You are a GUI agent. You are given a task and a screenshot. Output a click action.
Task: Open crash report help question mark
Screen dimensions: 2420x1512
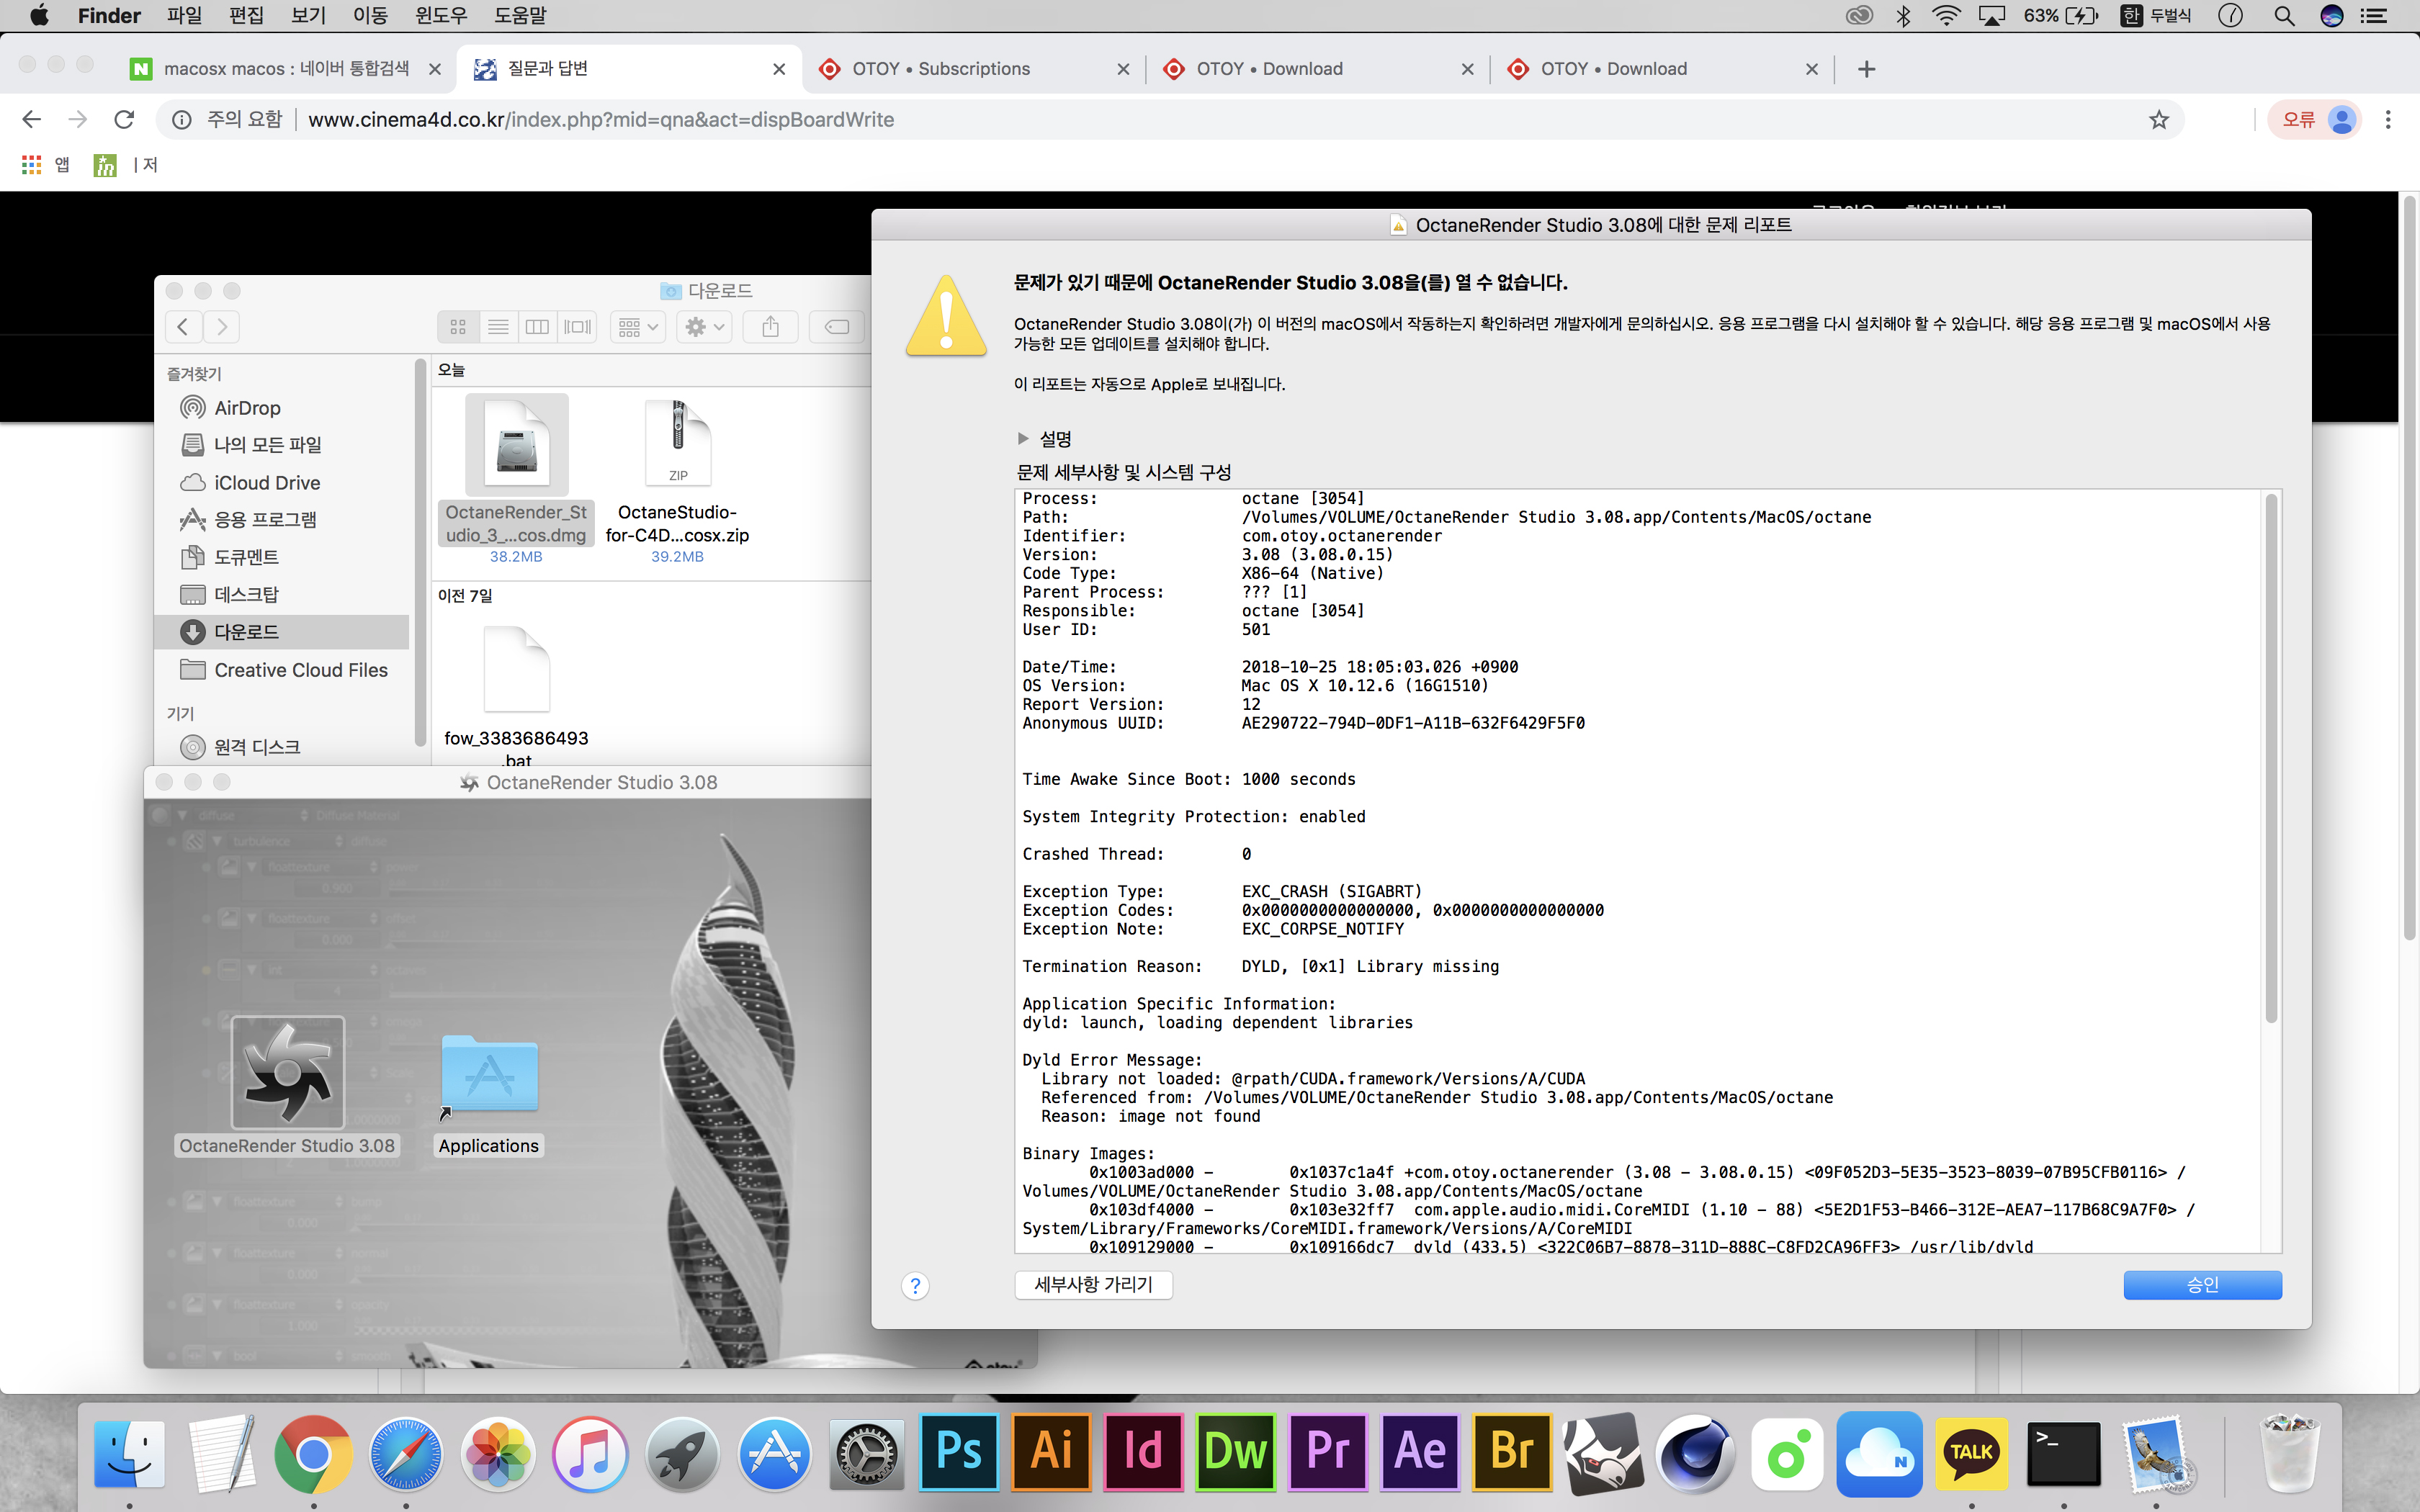915,1286
